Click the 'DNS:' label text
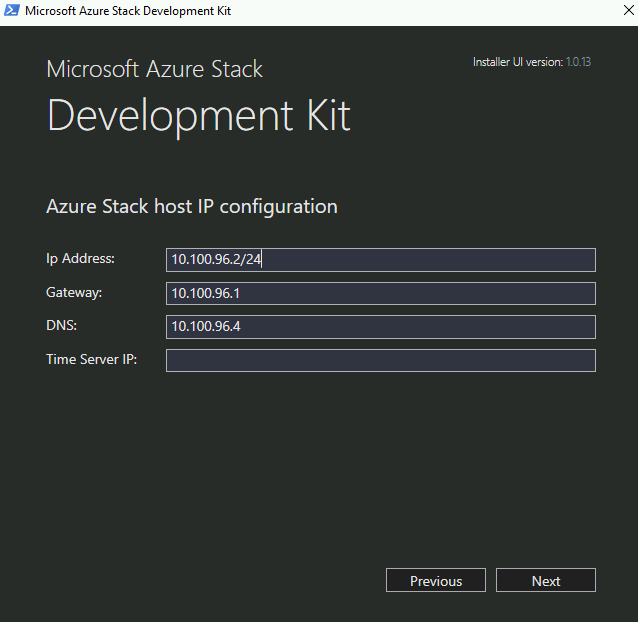 pos(61,325)
